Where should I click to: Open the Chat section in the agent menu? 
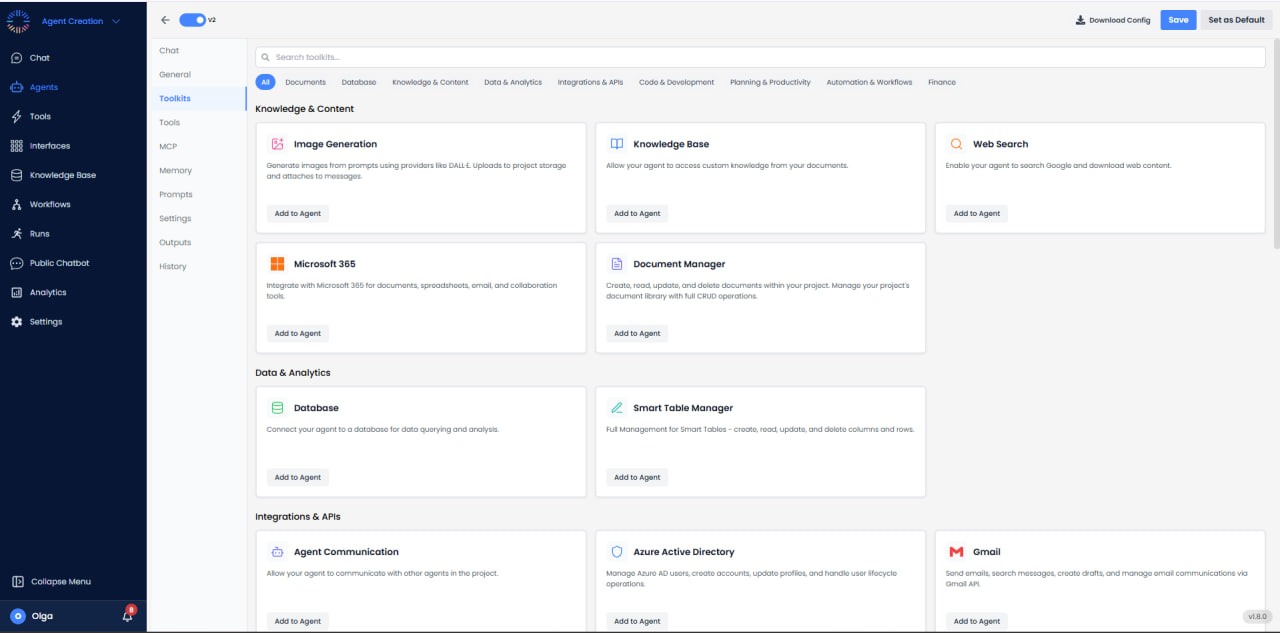(x=169, y=50)
